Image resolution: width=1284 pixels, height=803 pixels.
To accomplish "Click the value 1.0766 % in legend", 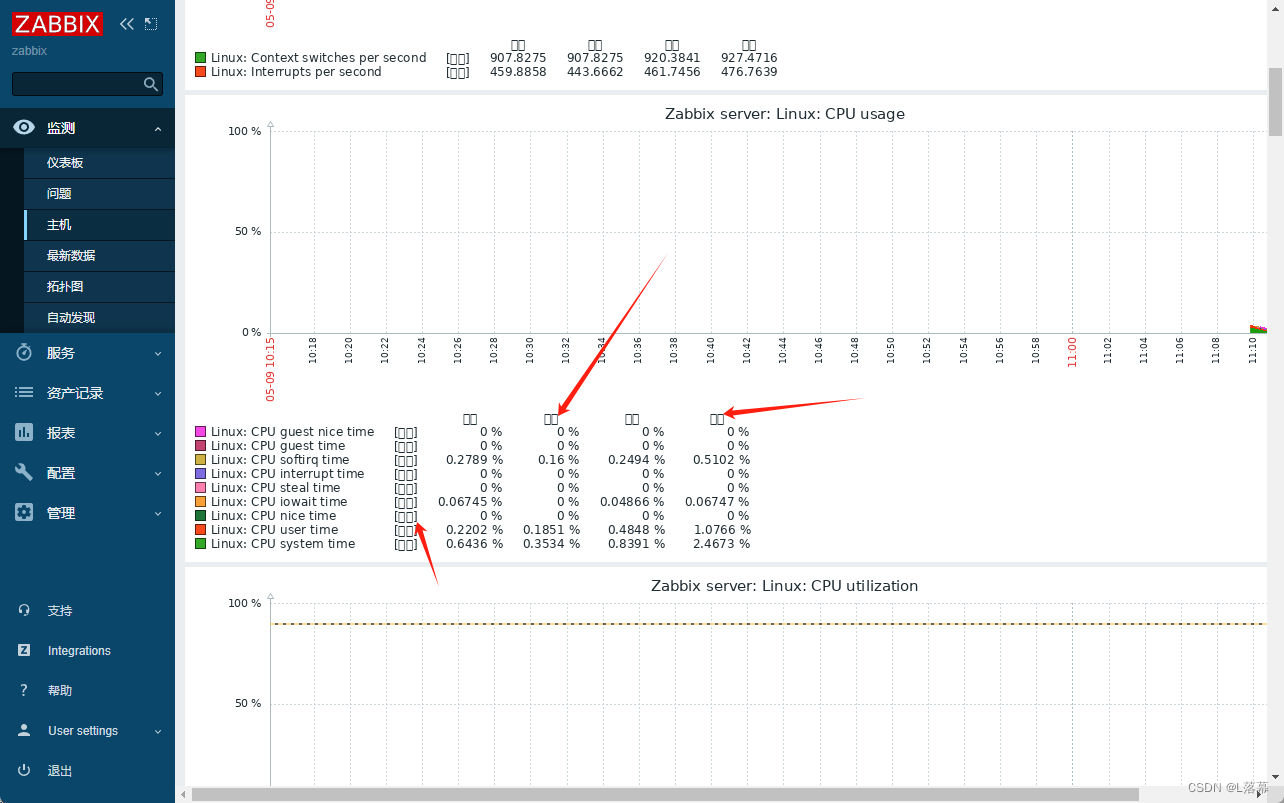I will pos(721,530).
